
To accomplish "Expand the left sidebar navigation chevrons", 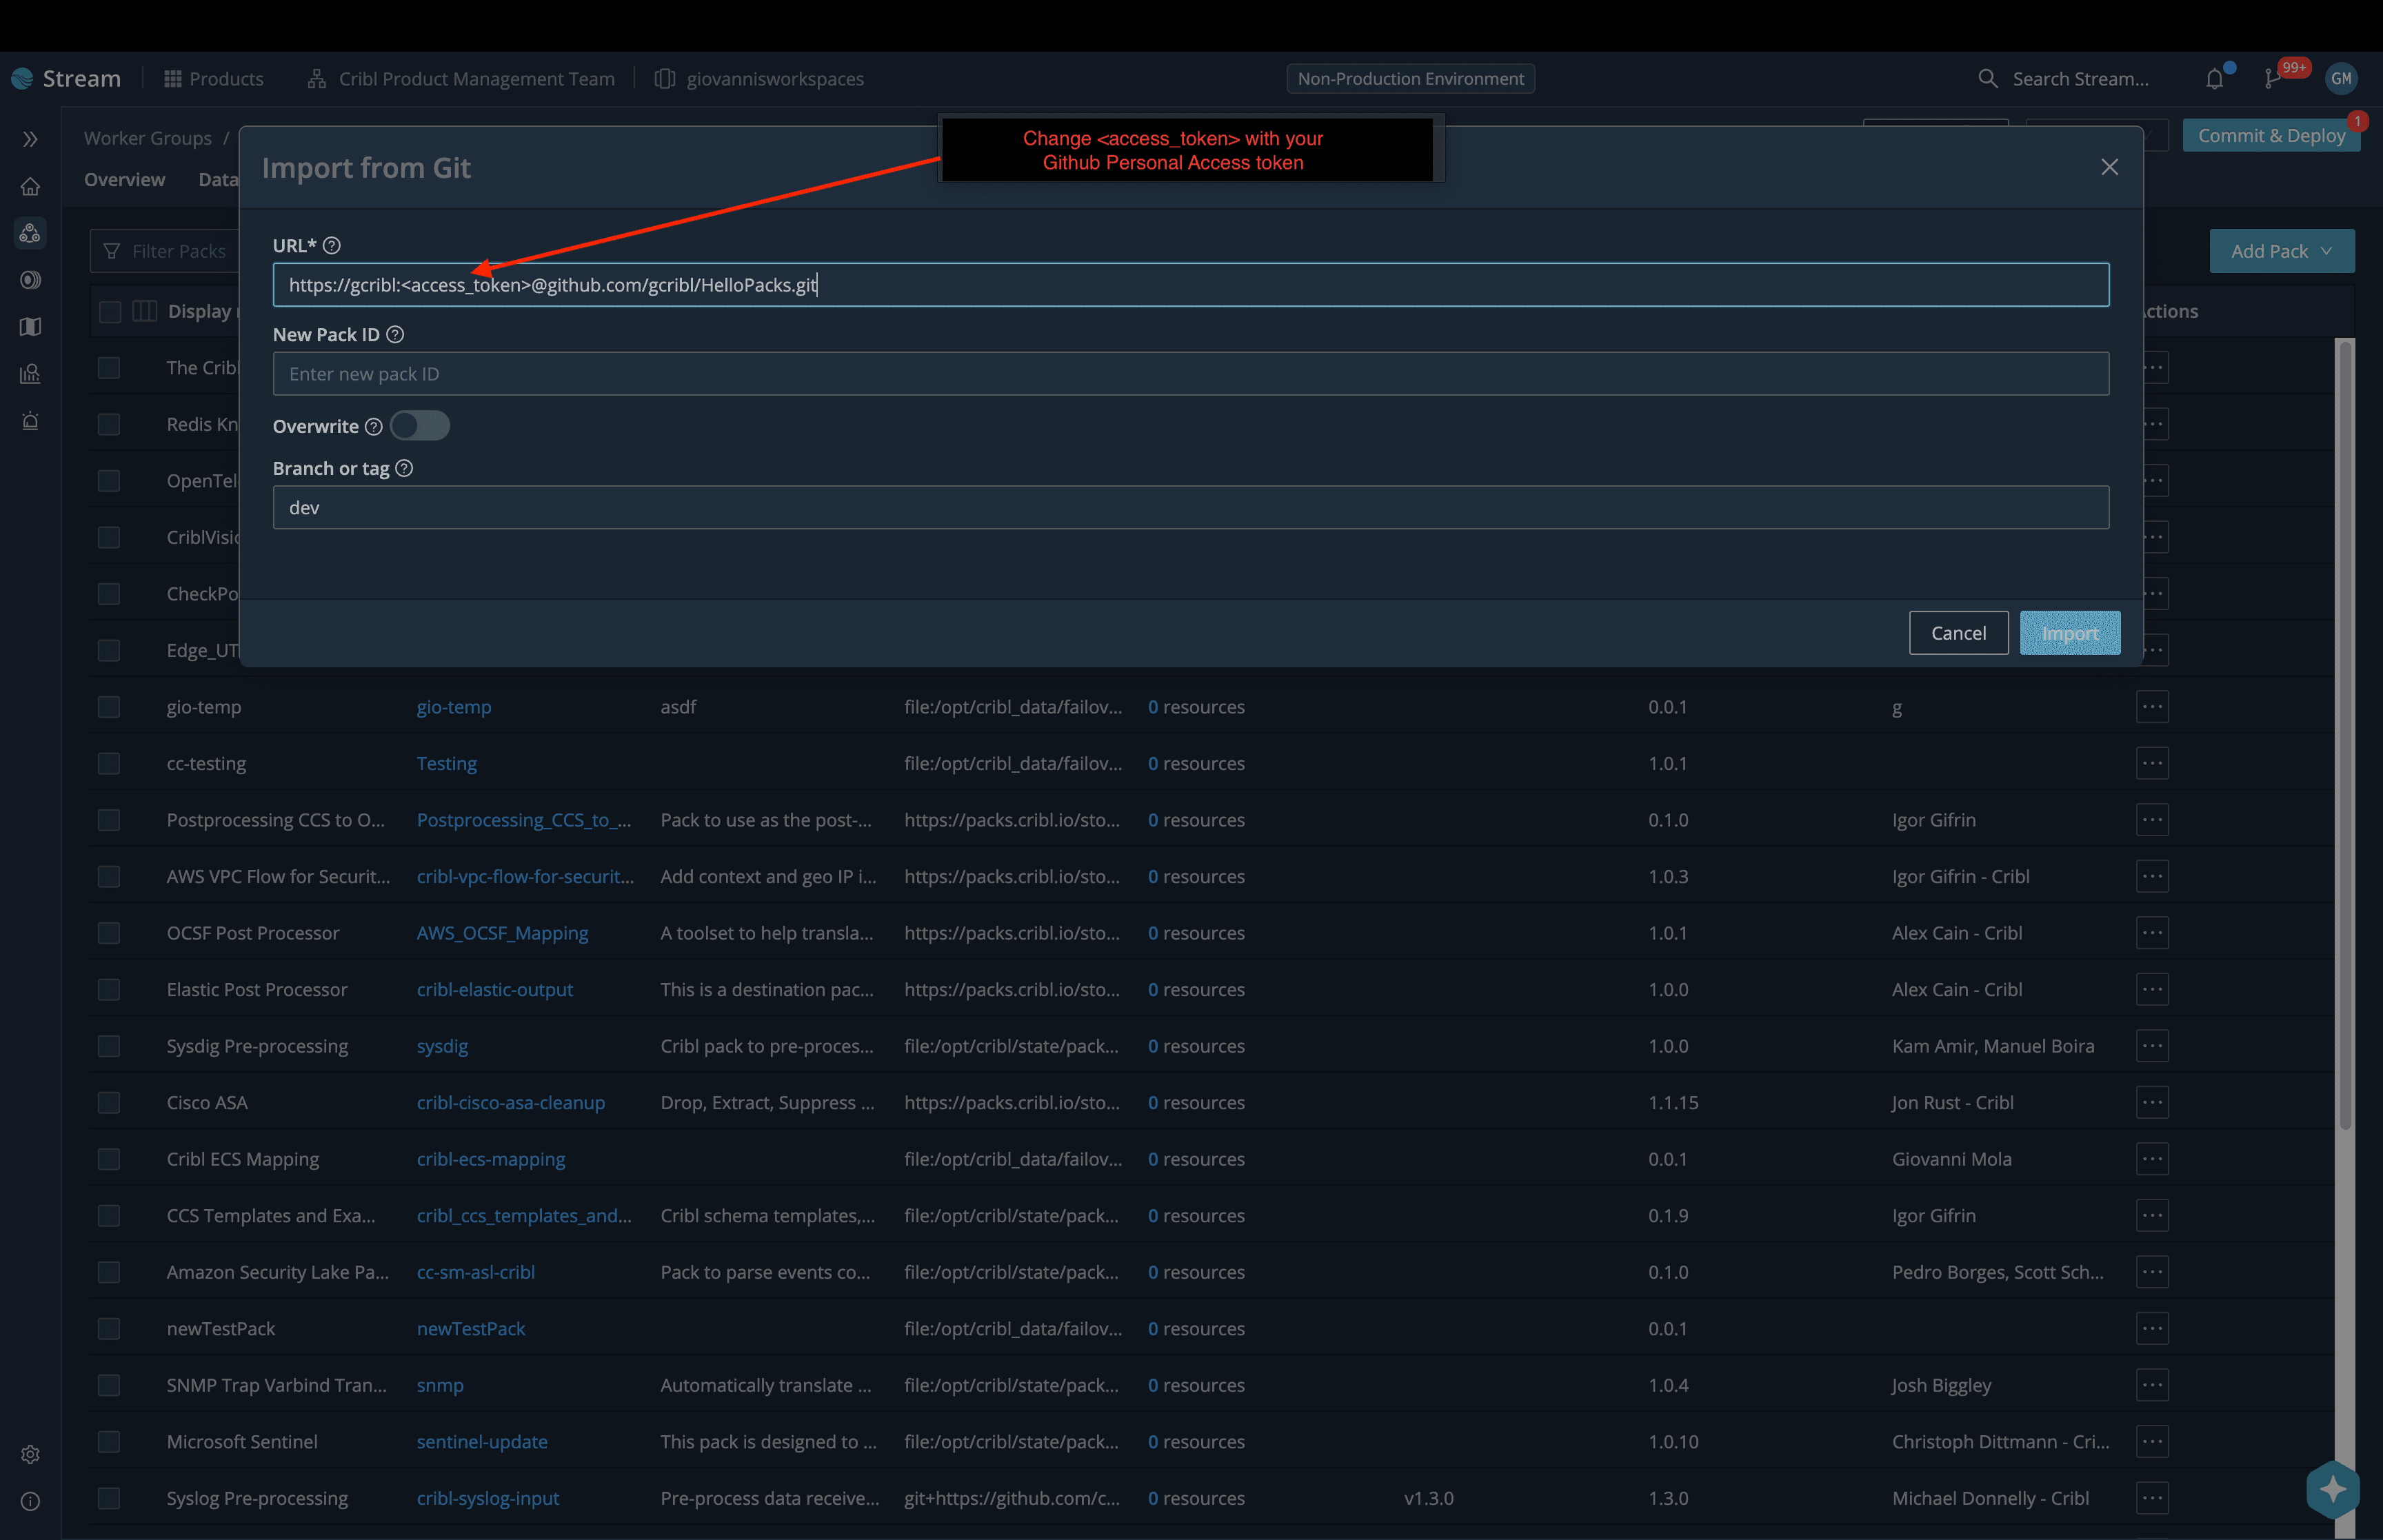I will pos(30,139).
